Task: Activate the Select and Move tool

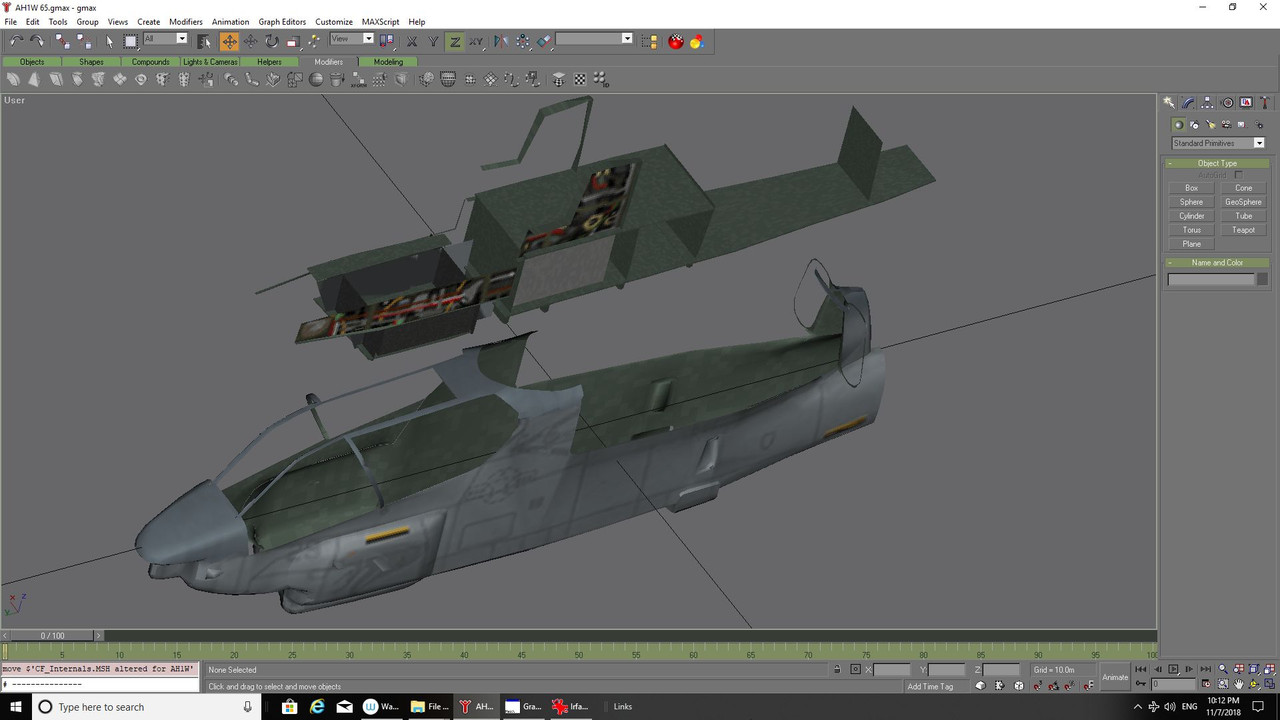Action: pos(230,41)
